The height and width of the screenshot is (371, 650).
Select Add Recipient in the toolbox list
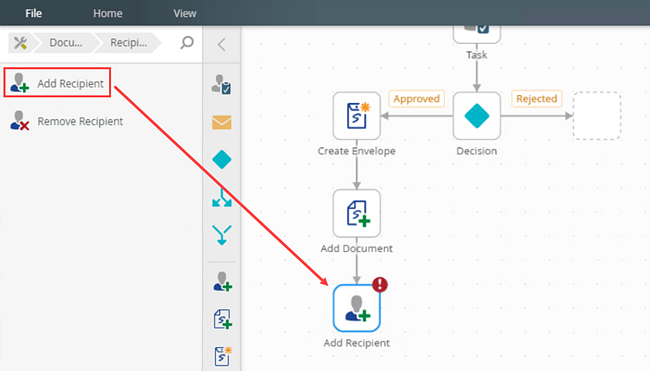[x=57, y=83]
